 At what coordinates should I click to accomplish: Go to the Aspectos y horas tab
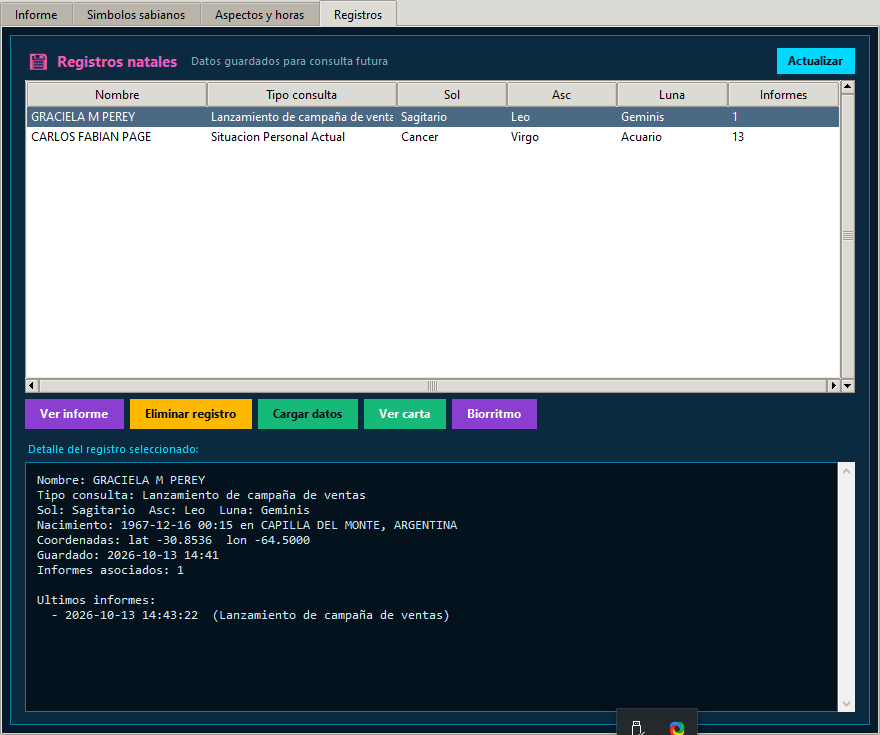[x=259, y=15]
